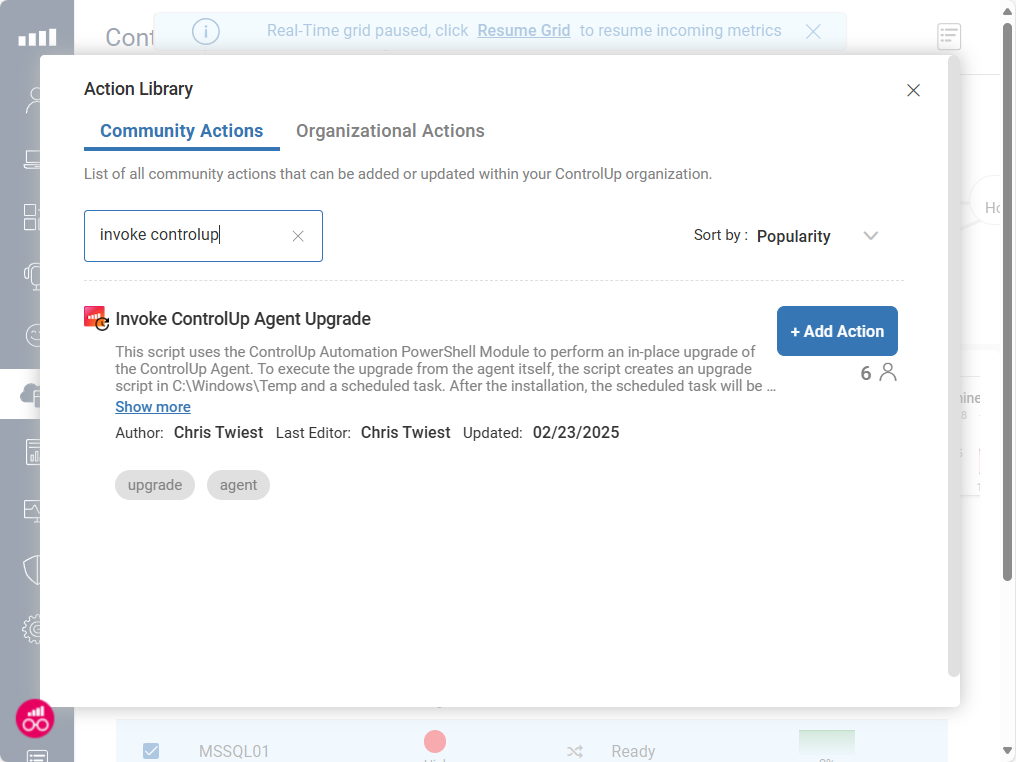
Task: Open the Invoke ControlUp Agent Upgrade title
Action: pos(243,319)
